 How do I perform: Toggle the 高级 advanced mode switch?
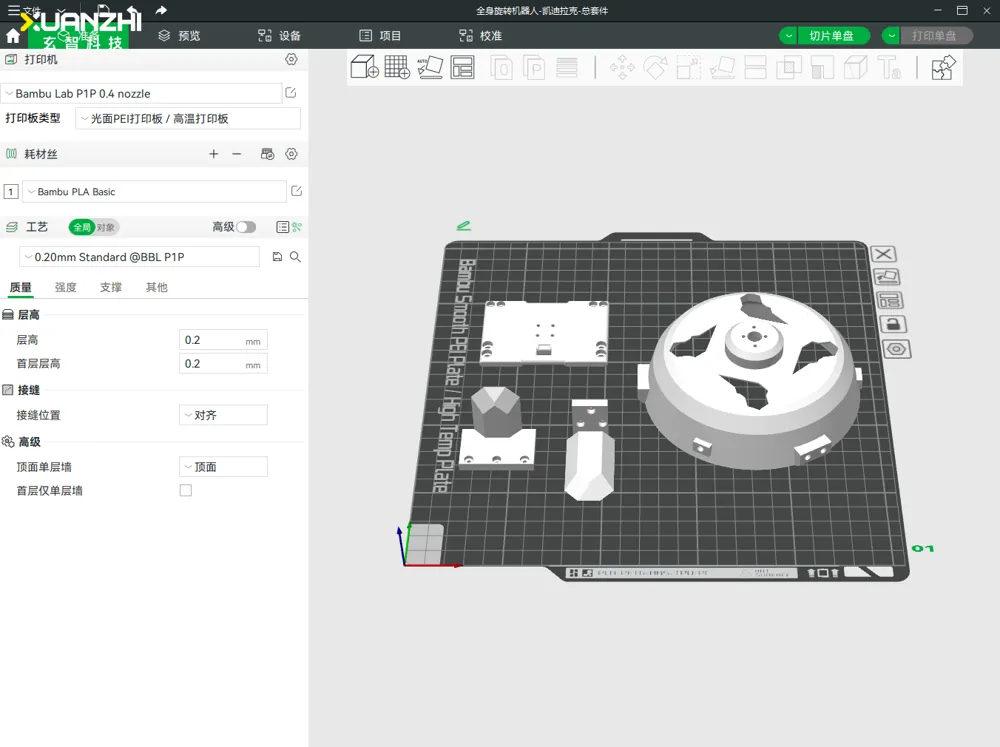(x=246, y=227)
